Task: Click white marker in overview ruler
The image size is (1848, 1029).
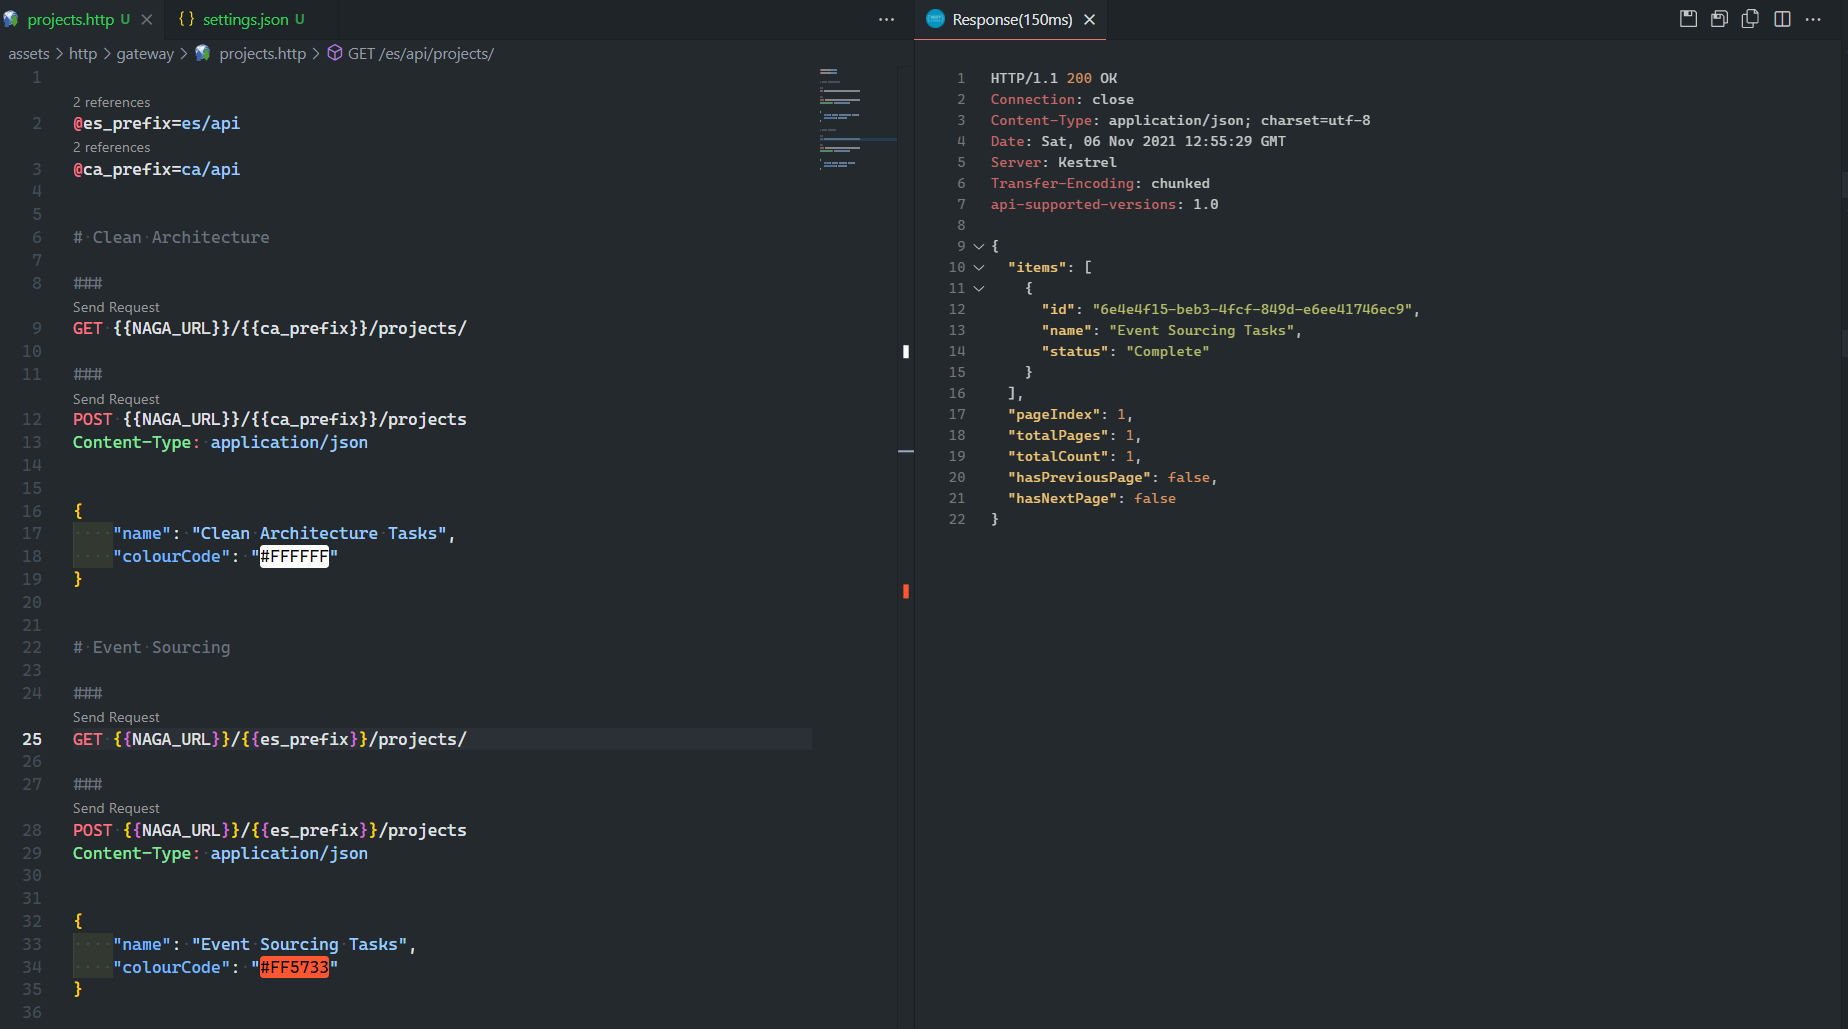Action: click(906, 351)
